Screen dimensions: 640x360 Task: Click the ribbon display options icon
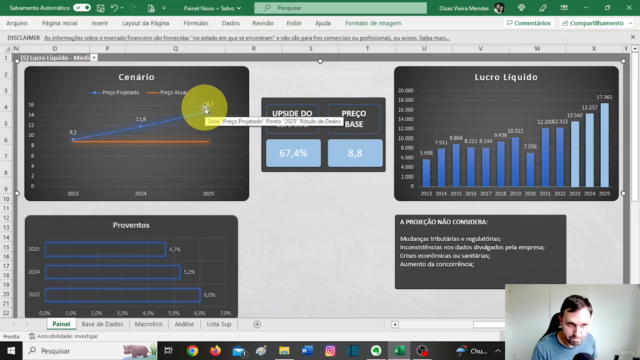coord(564,8)
